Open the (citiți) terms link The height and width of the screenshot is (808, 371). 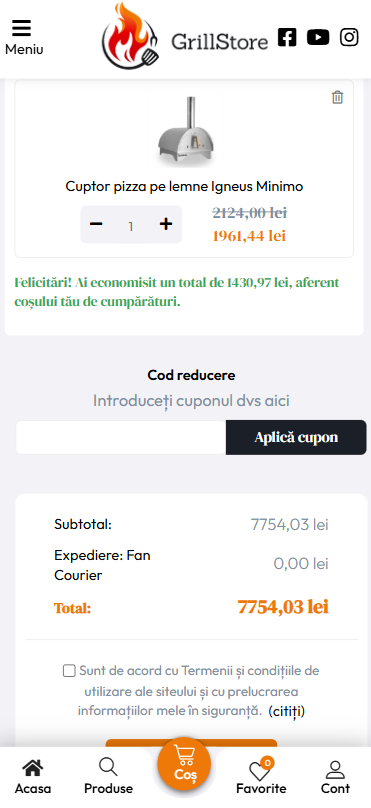click(x=286, y=711)
